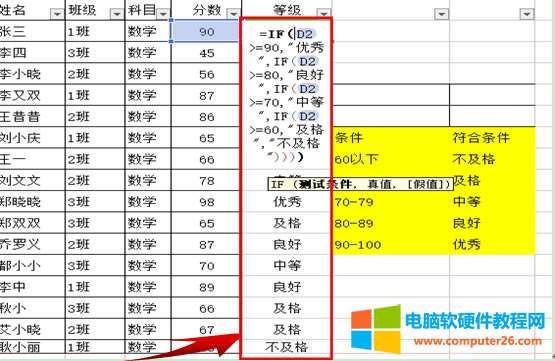Select the yellow 优秀 cell beside 90-100

493,244
